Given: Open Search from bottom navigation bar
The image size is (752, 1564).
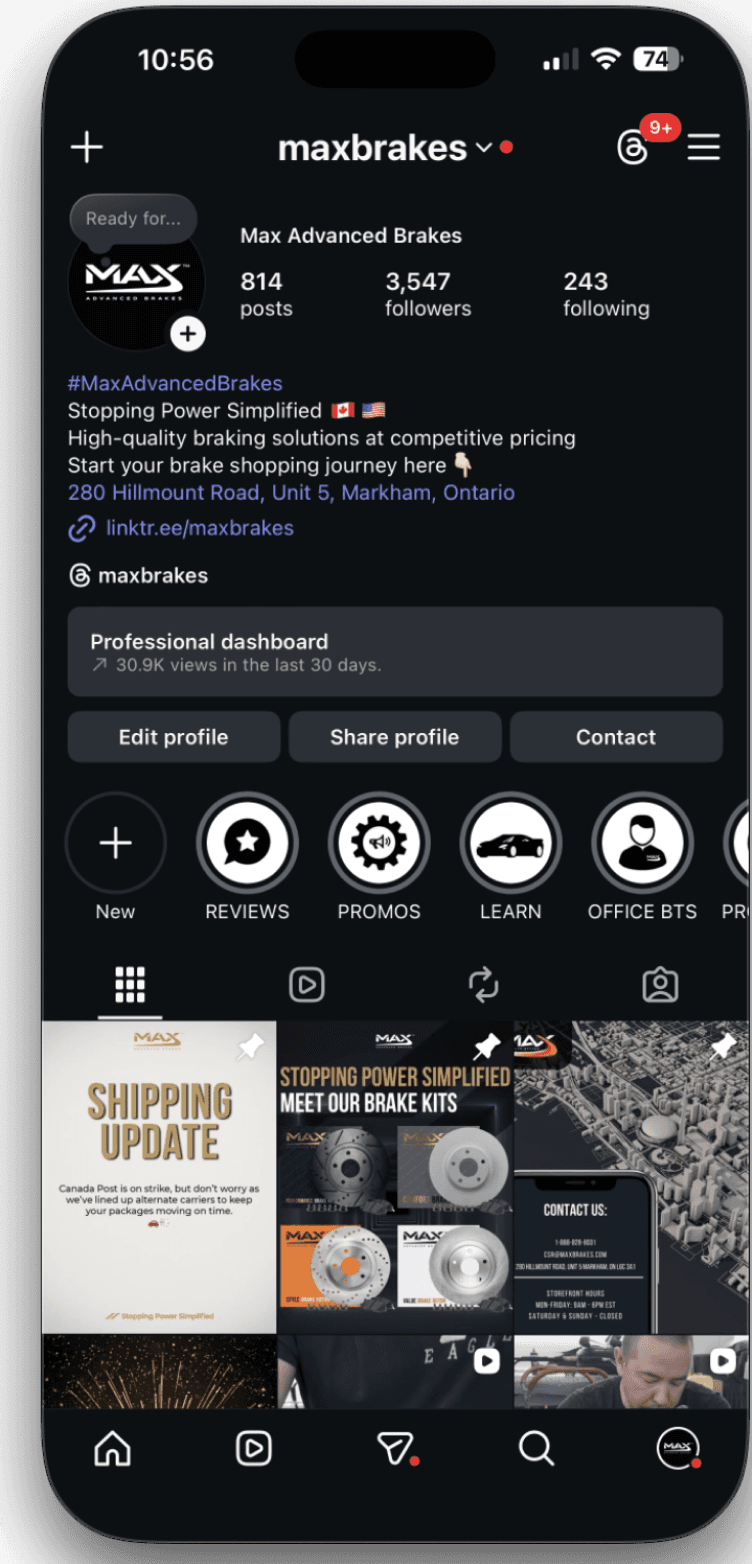Looking at the screenshot, I should (536, 1447).
